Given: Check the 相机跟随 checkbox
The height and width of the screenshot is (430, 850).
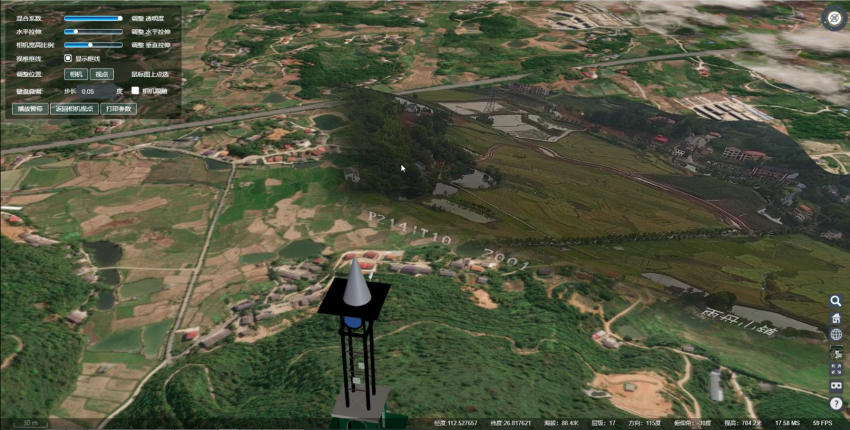Looking at the screenshot, I should (135, 90).
